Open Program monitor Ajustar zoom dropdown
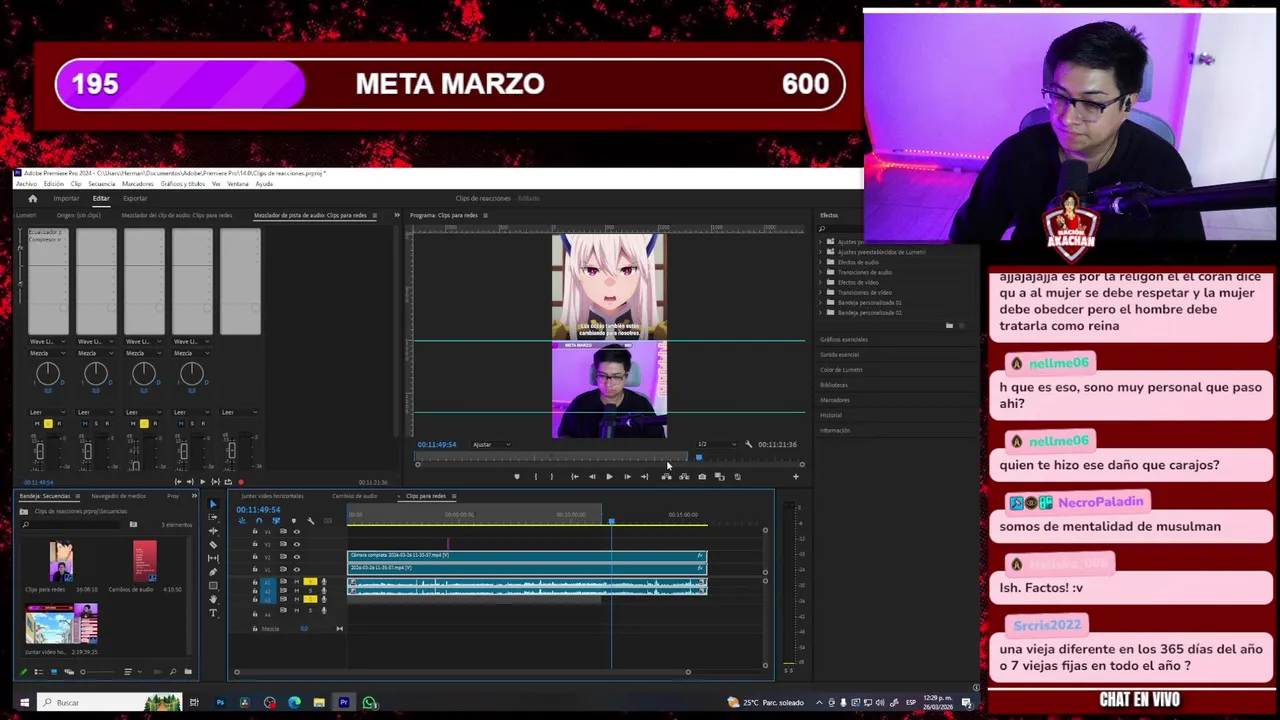Screen dimensions: 1280x720 pyautogui.click(x=491, y=444)
